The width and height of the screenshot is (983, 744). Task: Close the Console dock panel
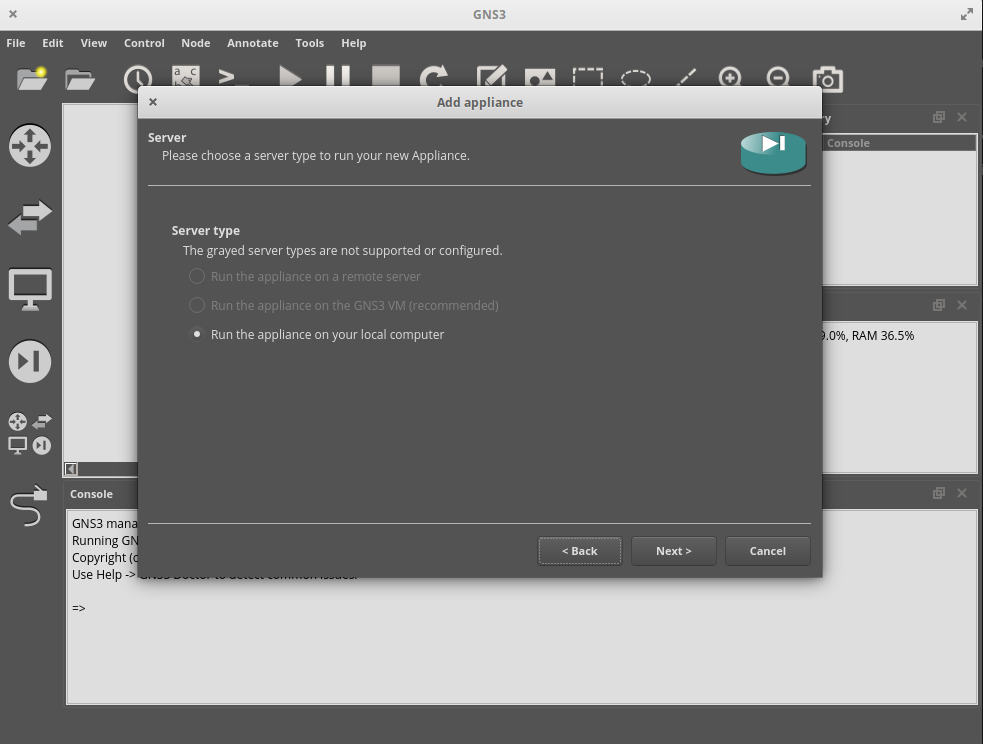[962, 493]
